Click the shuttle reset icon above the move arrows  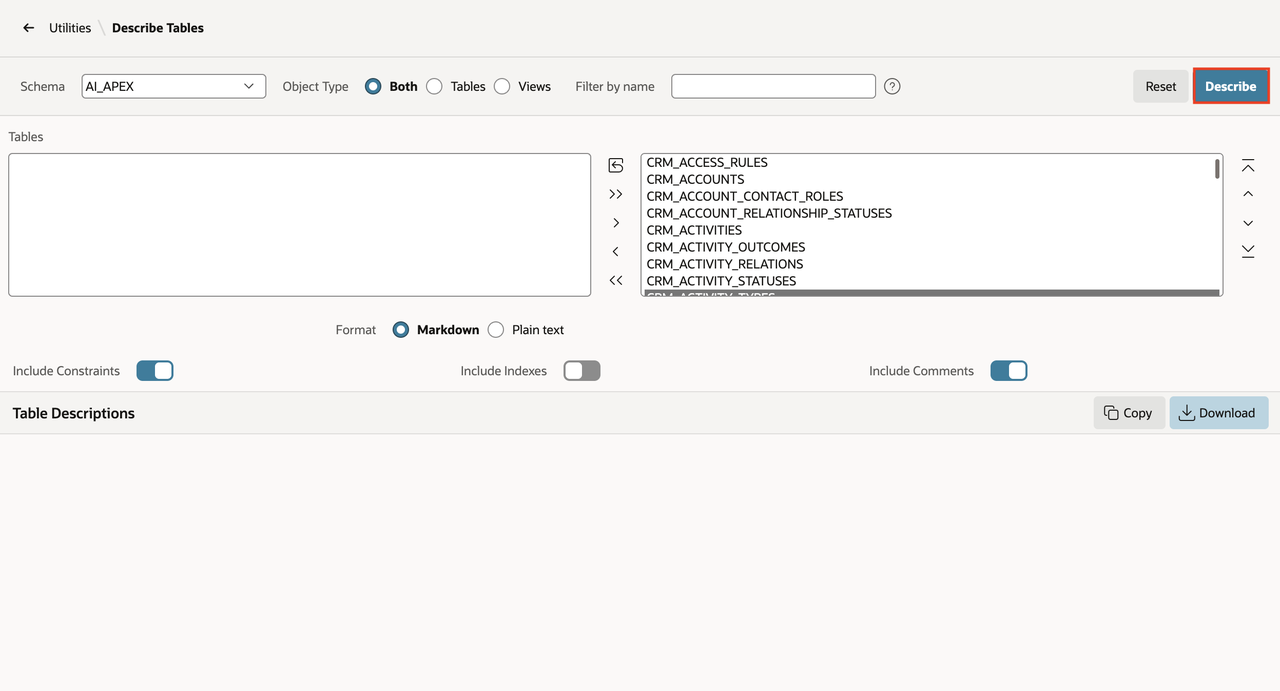[616, 165]
